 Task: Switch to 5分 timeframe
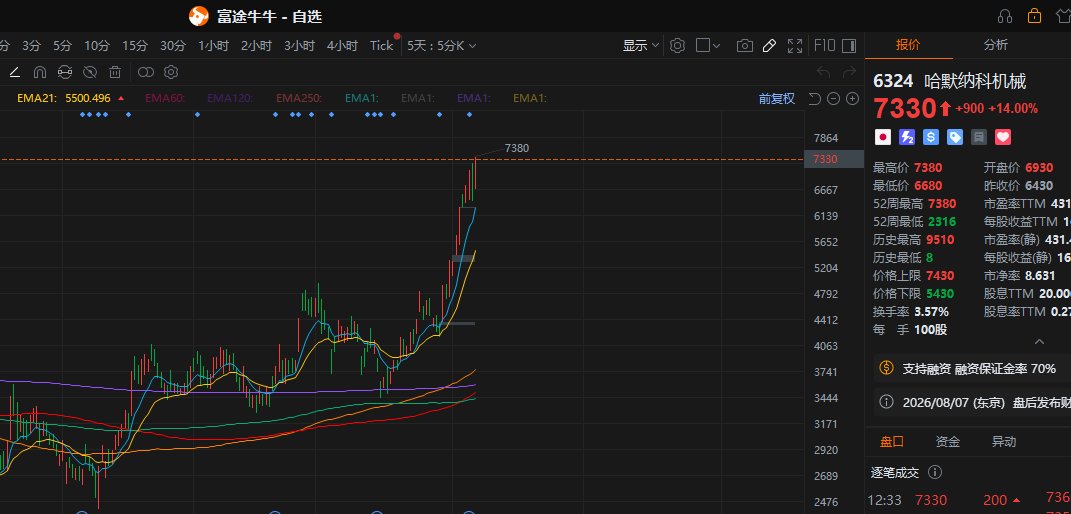[62, 46]
